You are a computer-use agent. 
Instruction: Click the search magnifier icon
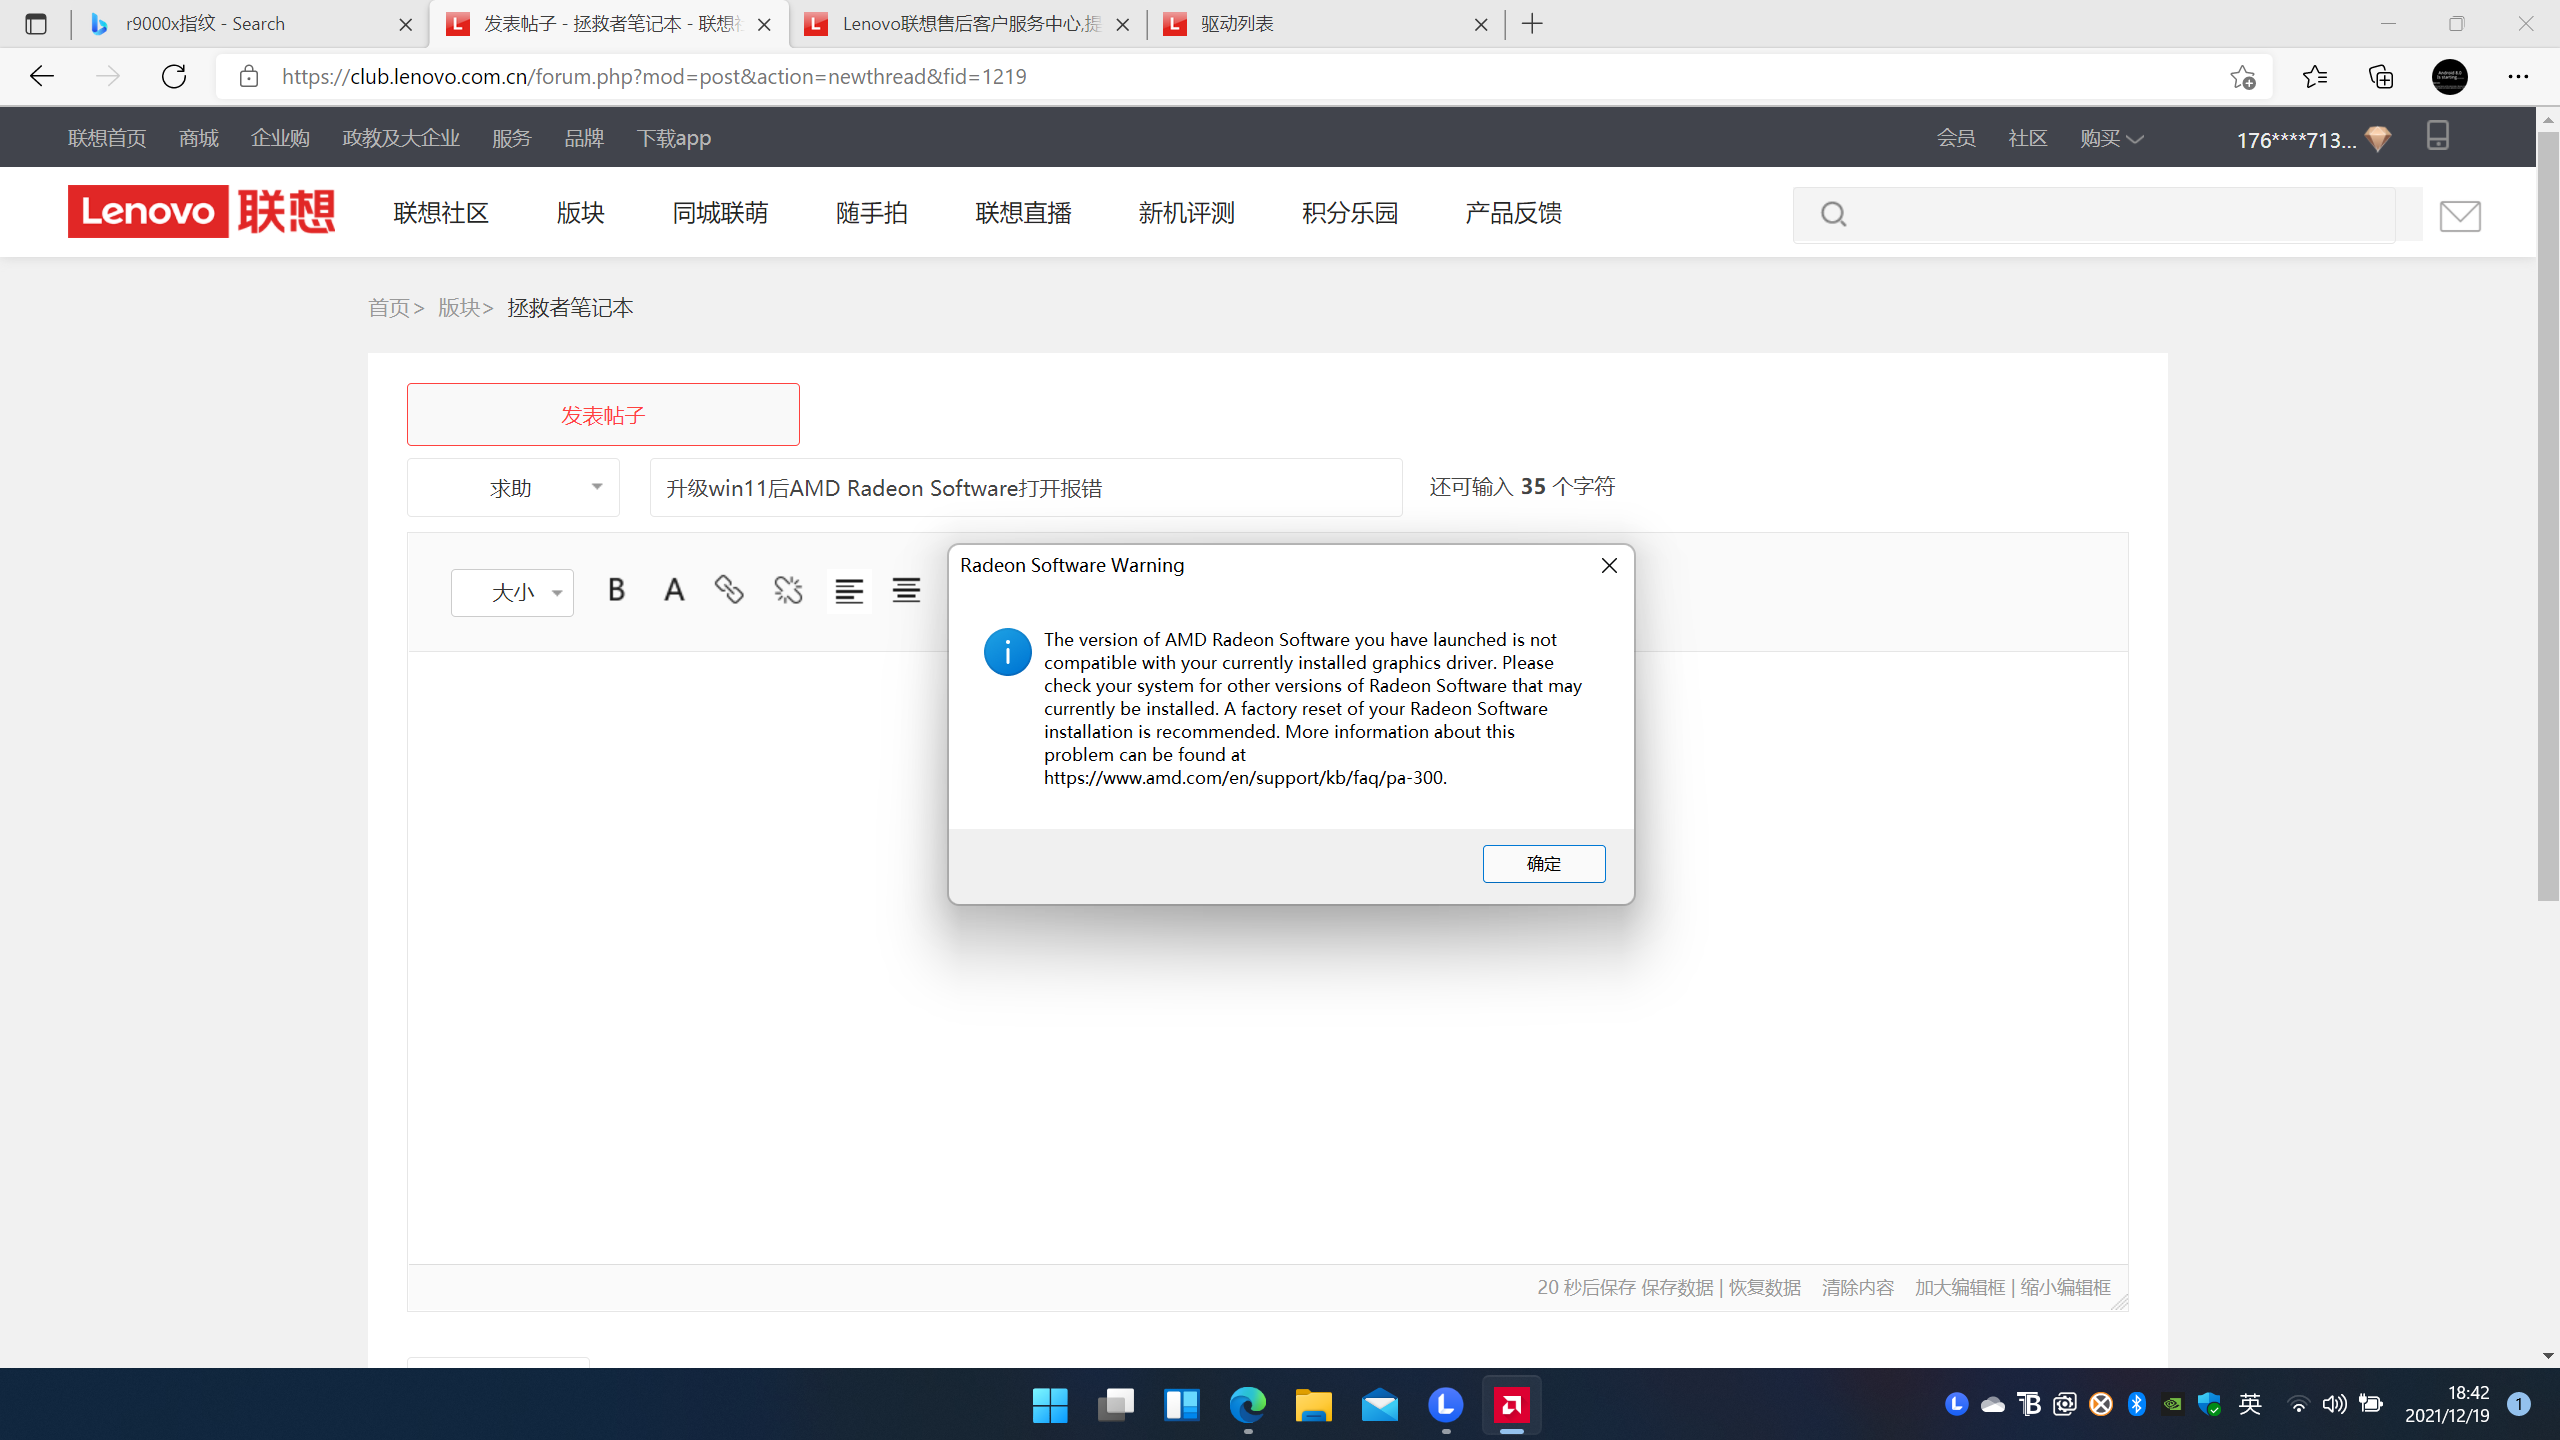(1833, 214)
